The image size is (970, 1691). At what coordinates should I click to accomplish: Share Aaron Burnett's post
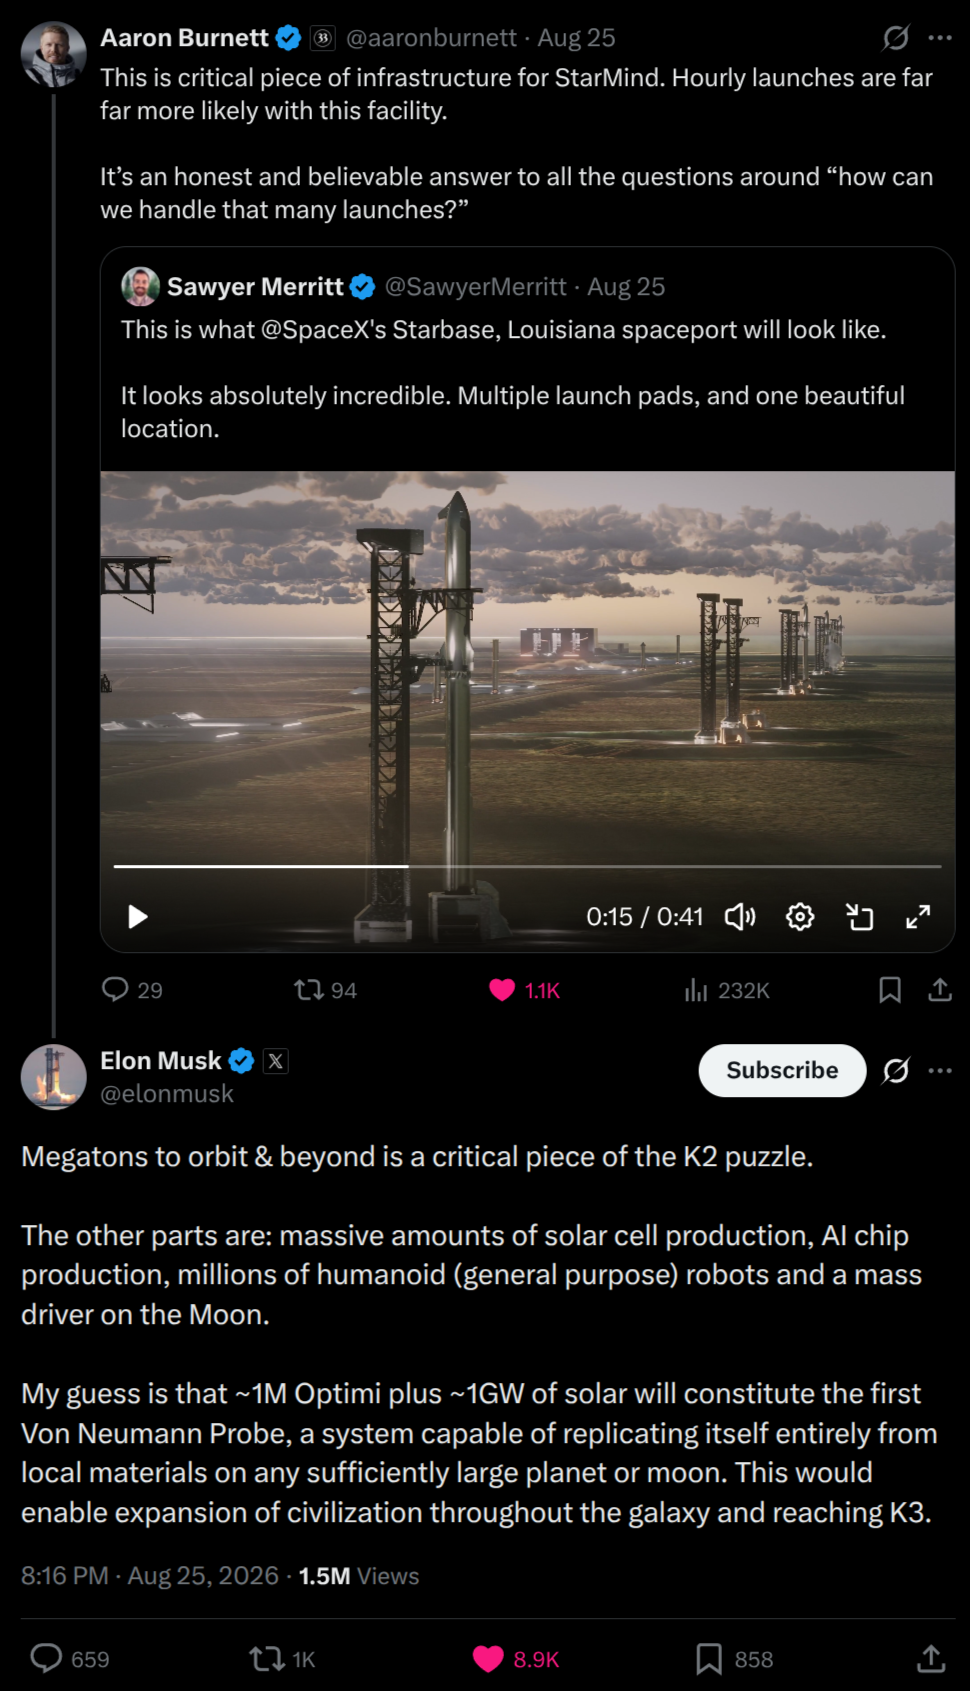[940, 990]
